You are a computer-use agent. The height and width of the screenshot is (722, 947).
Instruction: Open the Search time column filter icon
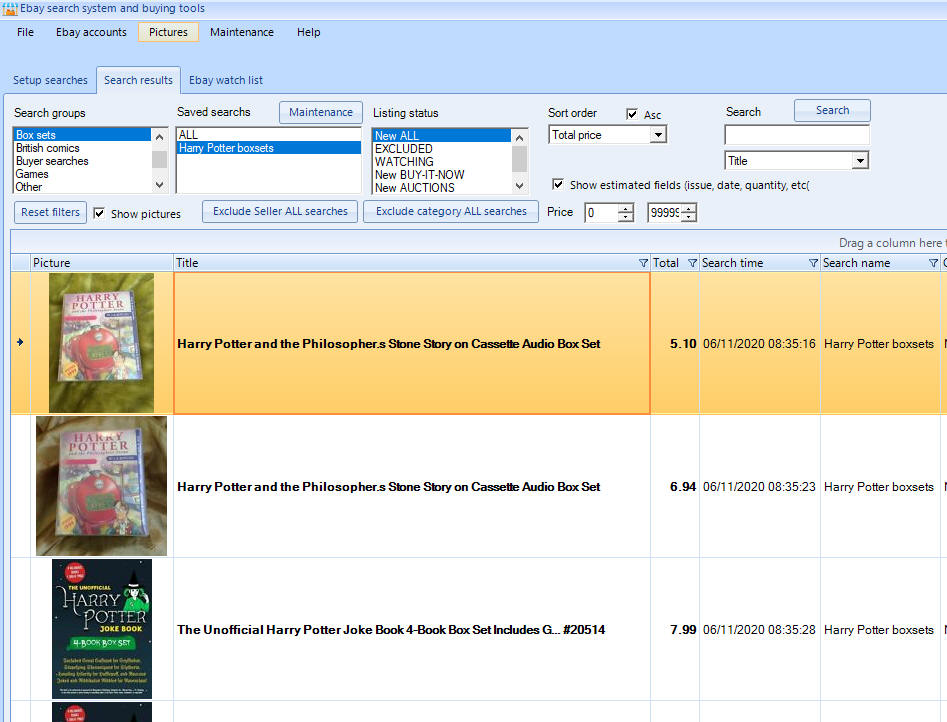(x=814, y=263)
